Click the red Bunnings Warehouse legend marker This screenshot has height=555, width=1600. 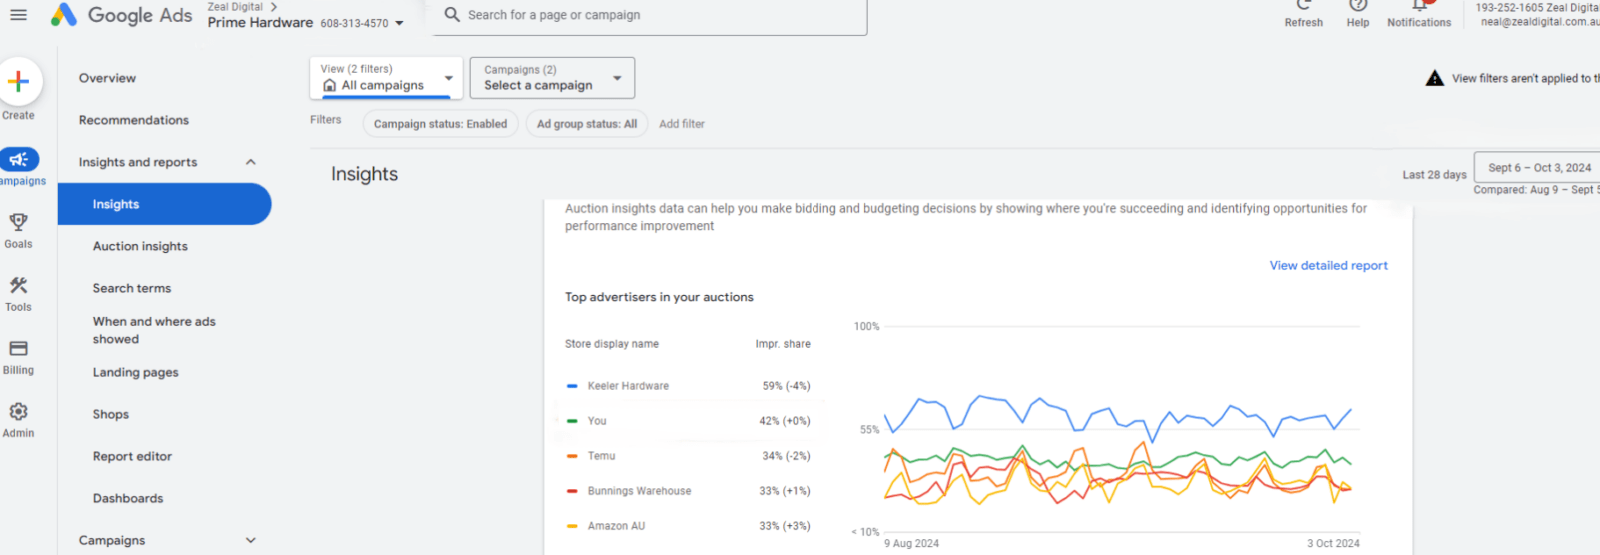[572, 491]
